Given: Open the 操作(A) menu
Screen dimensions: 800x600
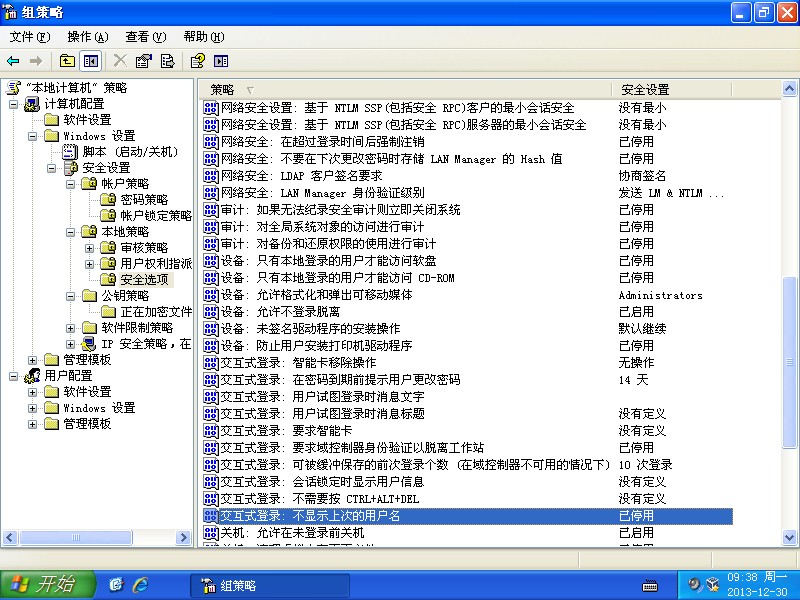Looking at the screenshot, I should point(87,37).
